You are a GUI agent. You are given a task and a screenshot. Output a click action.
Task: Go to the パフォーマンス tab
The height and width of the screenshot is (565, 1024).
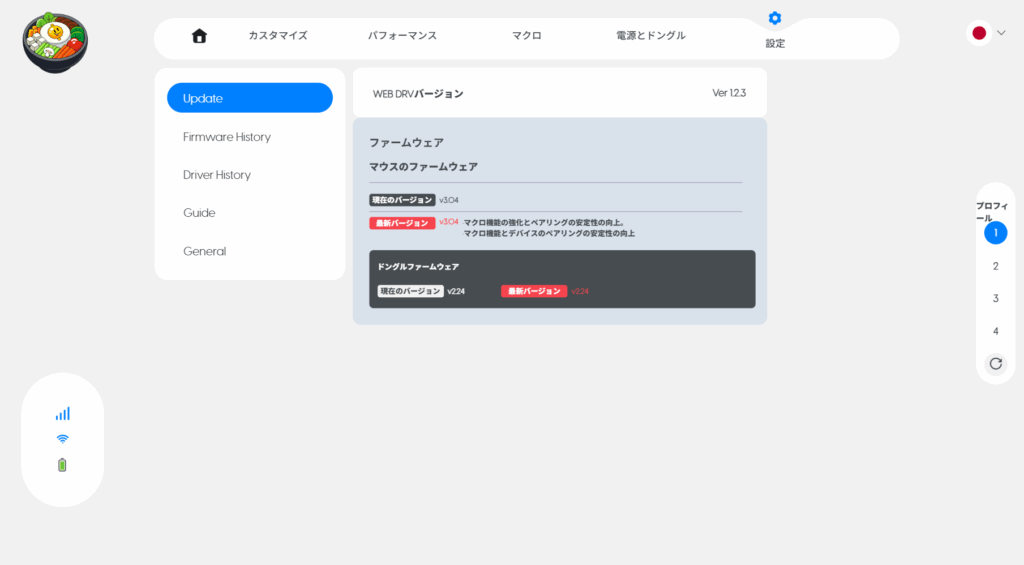(402, 36)
